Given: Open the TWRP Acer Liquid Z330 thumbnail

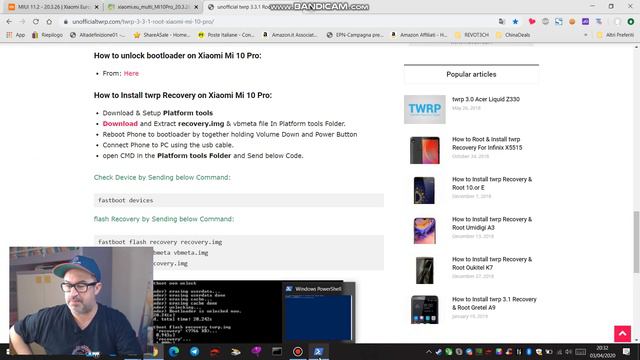Looking at the screenshot, I should point(424,109).
